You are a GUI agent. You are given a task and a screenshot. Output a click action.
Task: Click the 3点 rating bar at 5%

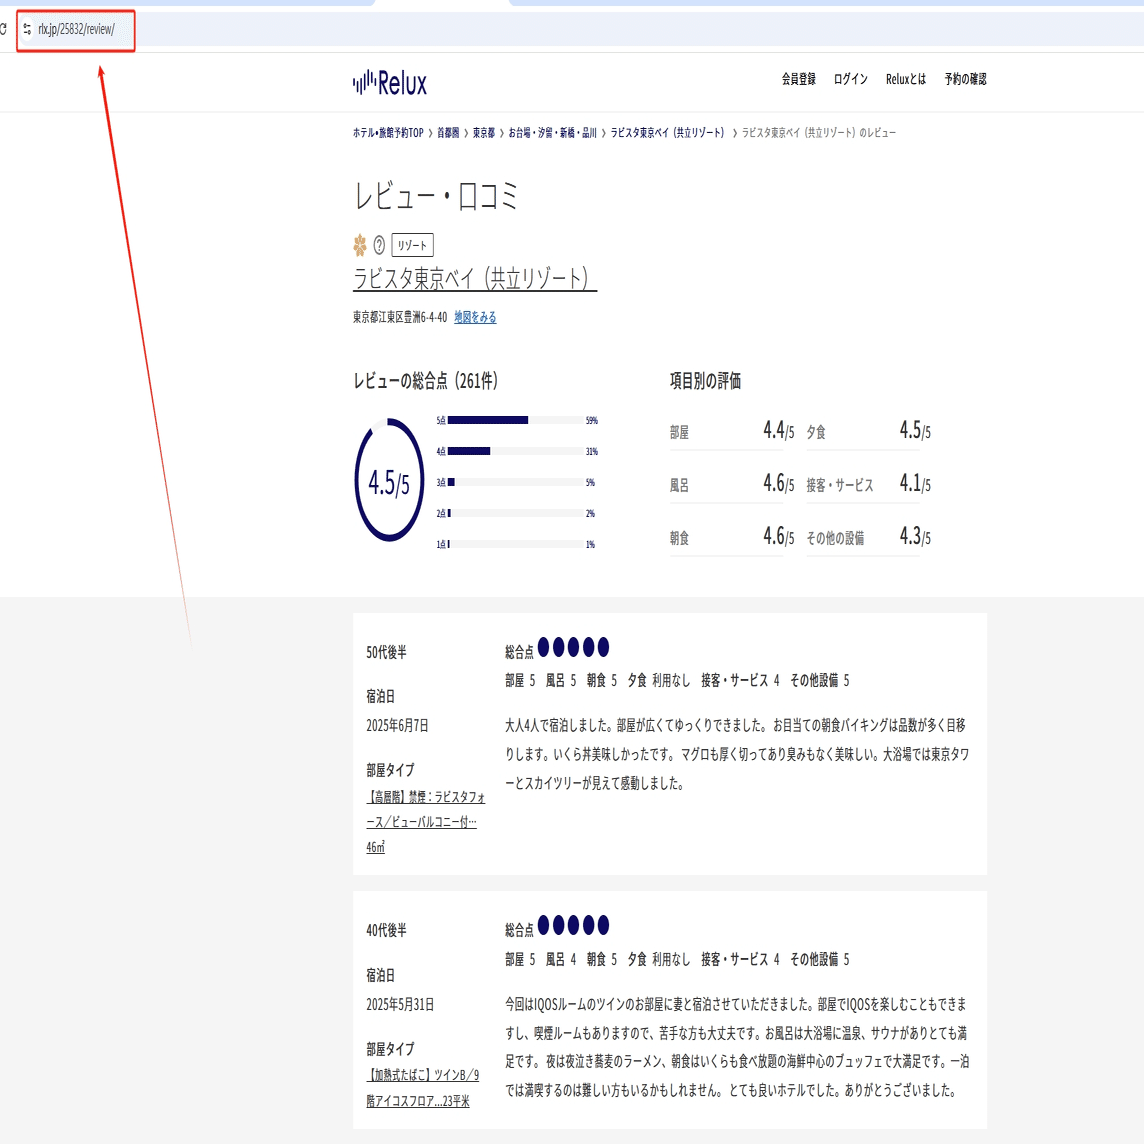pyautogui.click(x=517, y=482)
